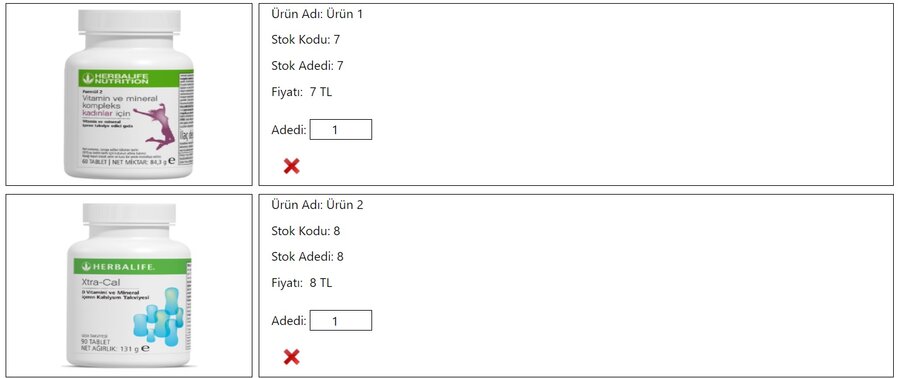The image size is (900, 378).
Task: Click the "Adedi:" label of Ürün 1
Action: point(289,130)
